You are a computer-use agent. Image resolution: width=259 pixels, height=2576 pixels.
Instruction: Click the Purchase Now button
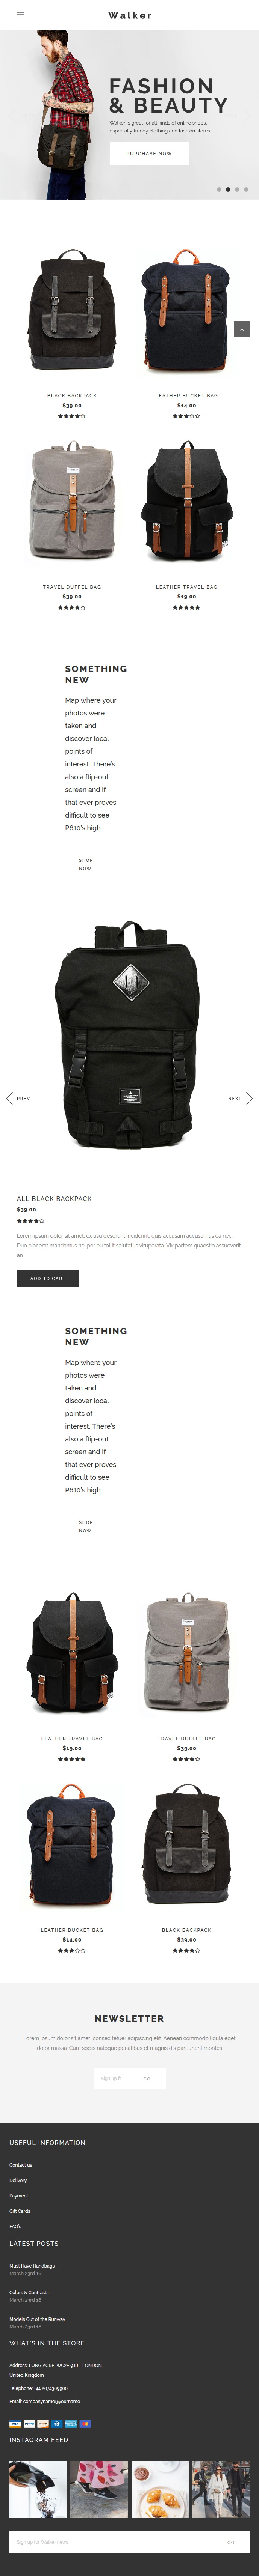[x=149, y=153]
